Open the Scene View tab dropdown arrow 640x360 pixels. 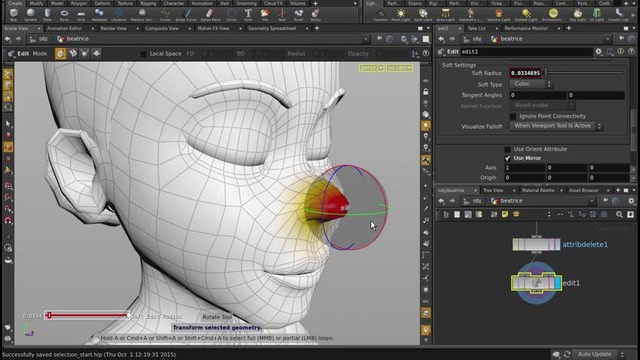39,29
